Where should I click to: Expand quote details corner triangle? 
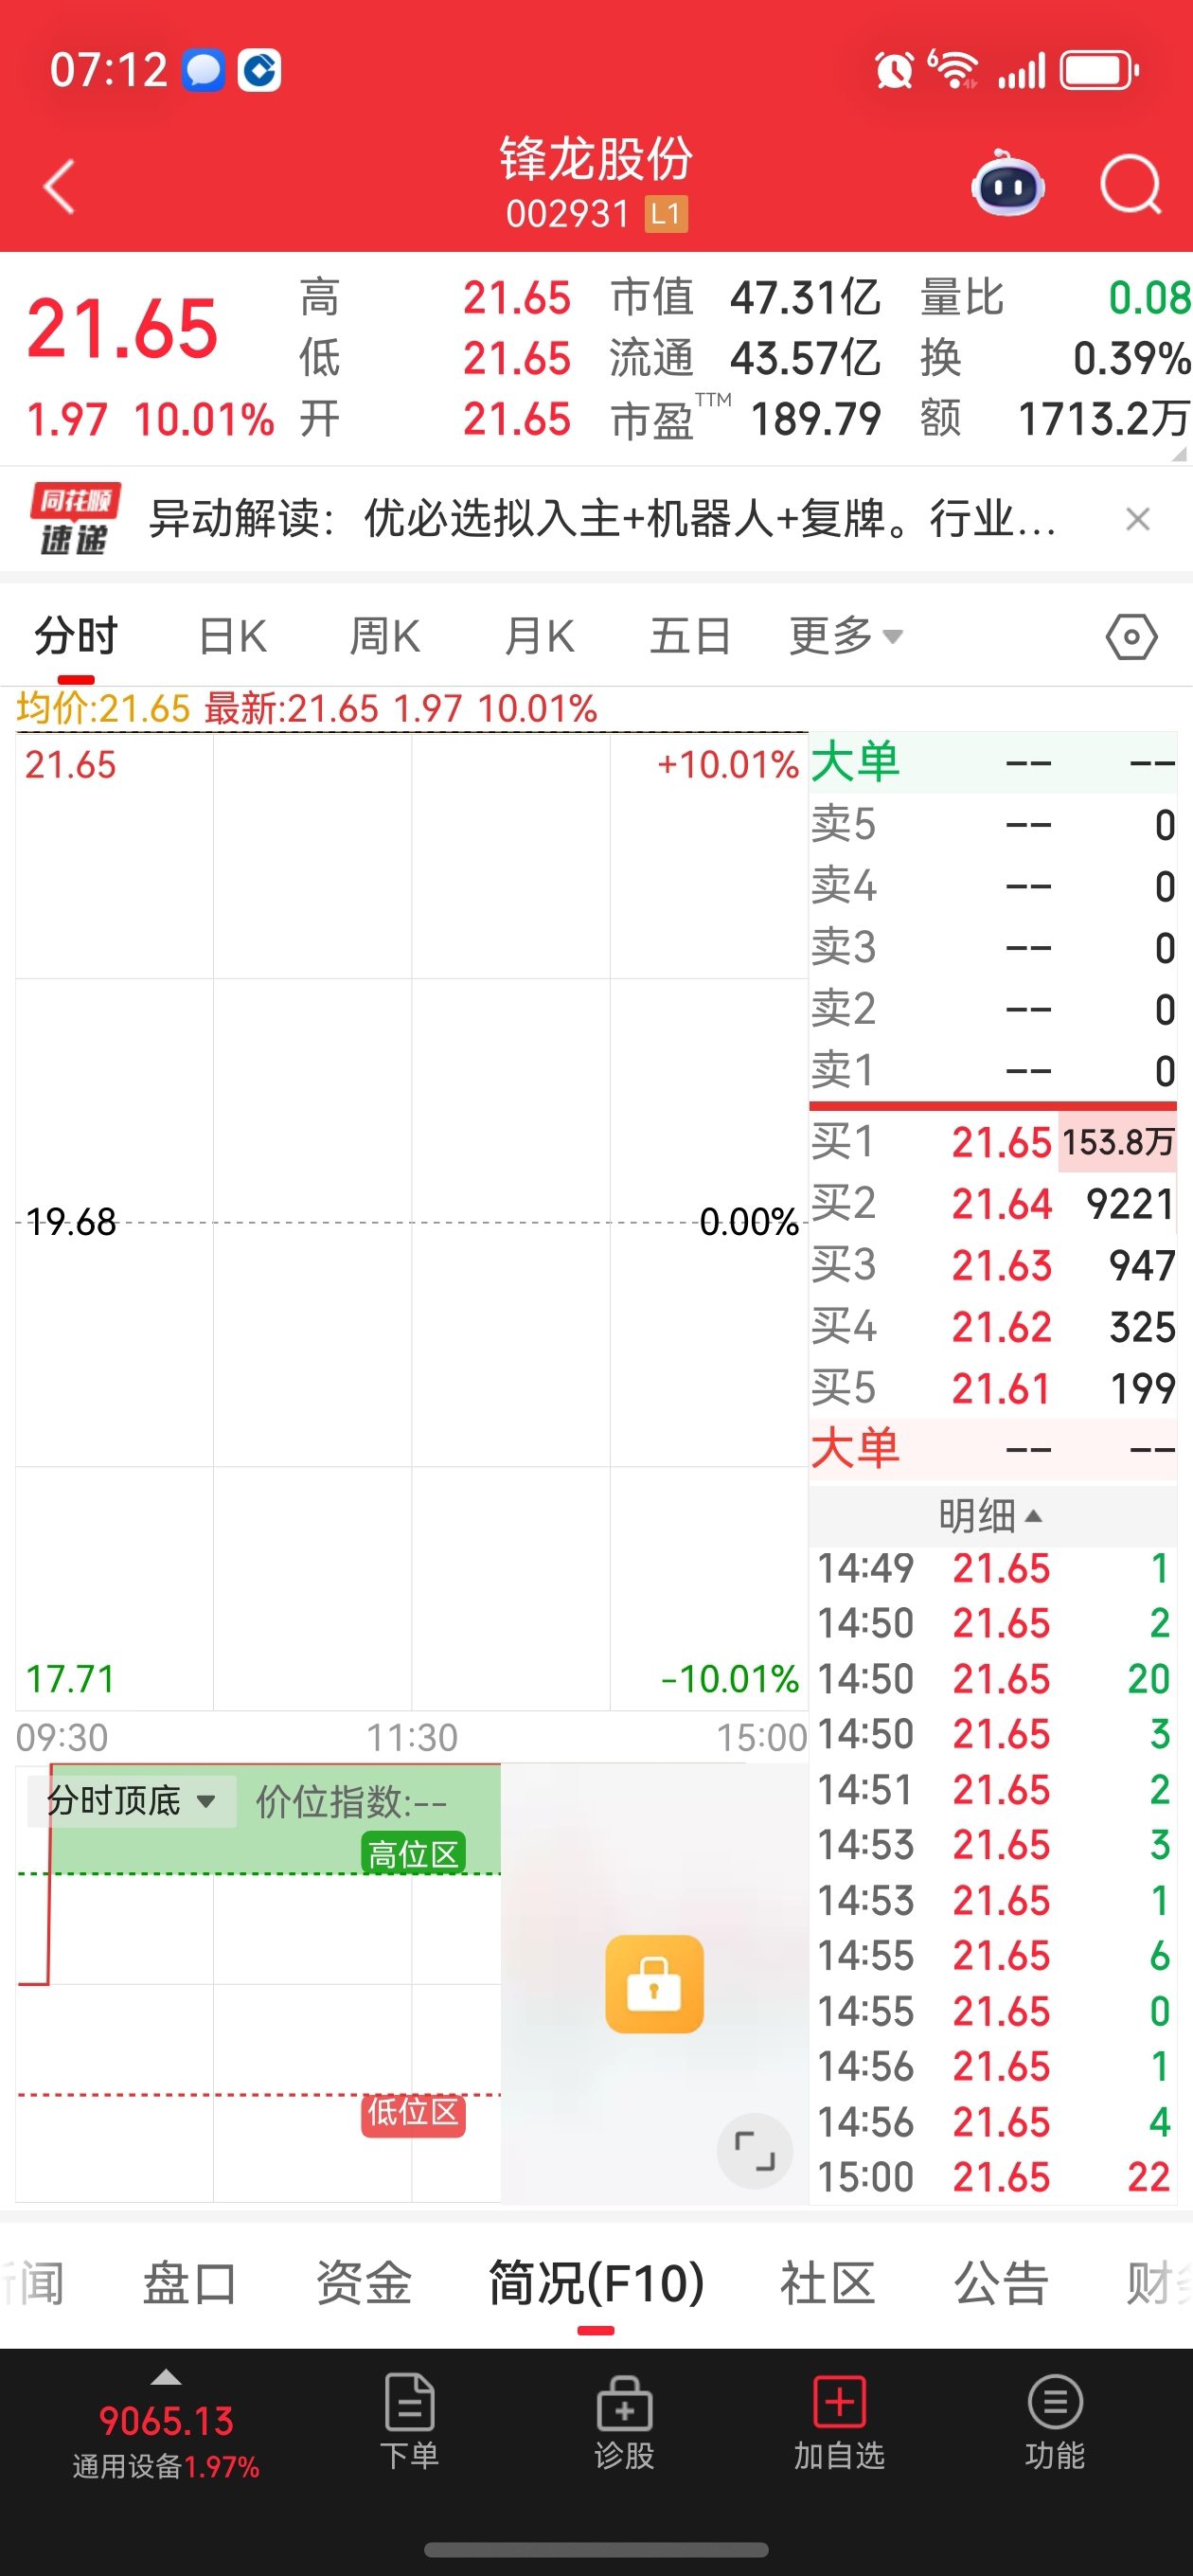click(x=1179, y=453)
